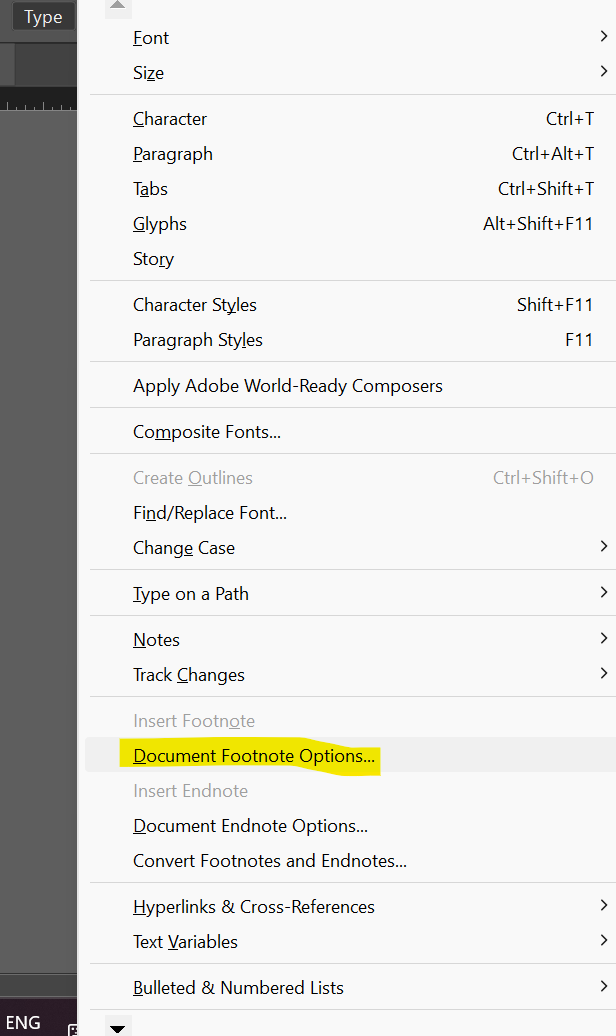Open the Type menu in menu bar
The image size is (616, 1036).
43,17
